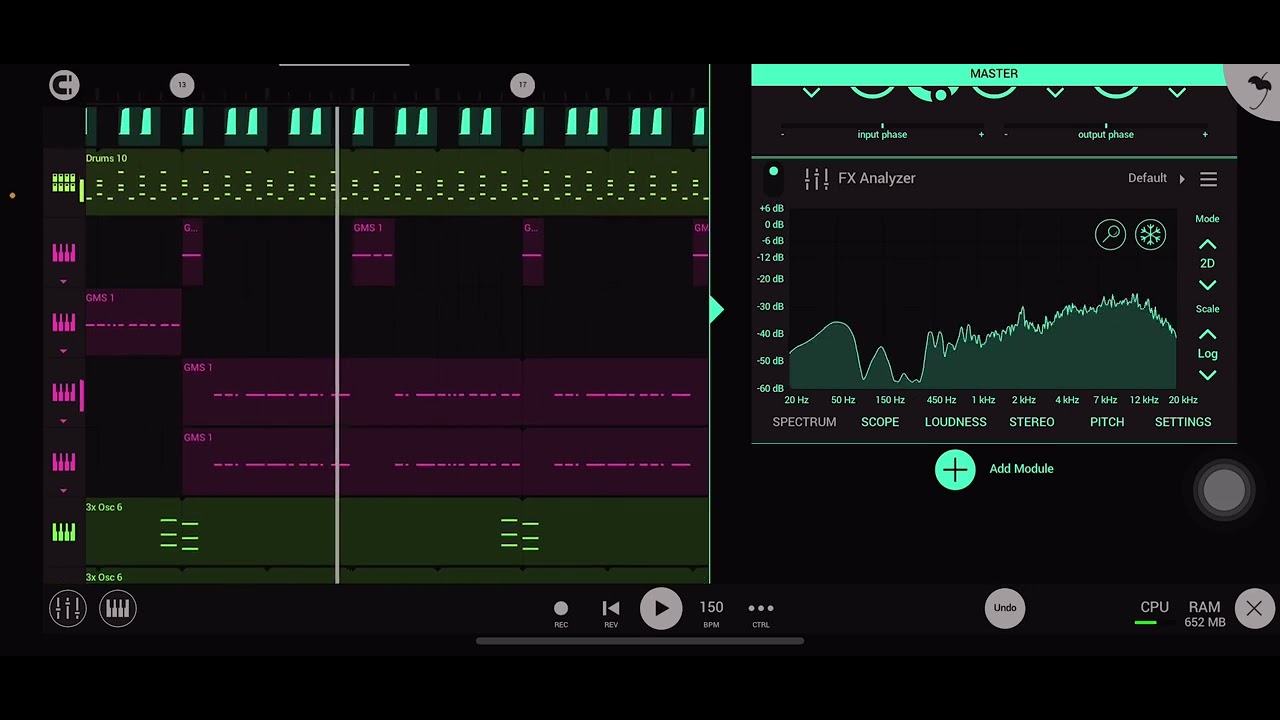Viewport: 1280px width, 720px height.
Task: Switch to the SPECTRUM tab
Action: pyautogui.click(x=804, y=422)
